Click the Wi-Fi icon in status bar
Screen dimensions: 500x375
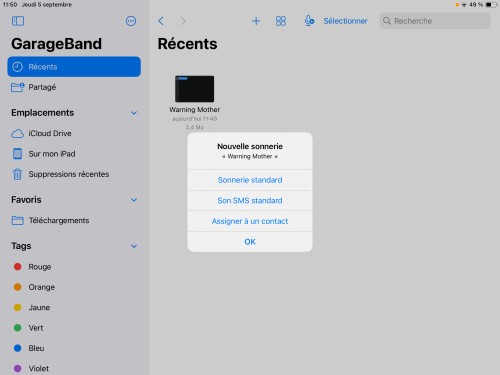pos(464,5)
